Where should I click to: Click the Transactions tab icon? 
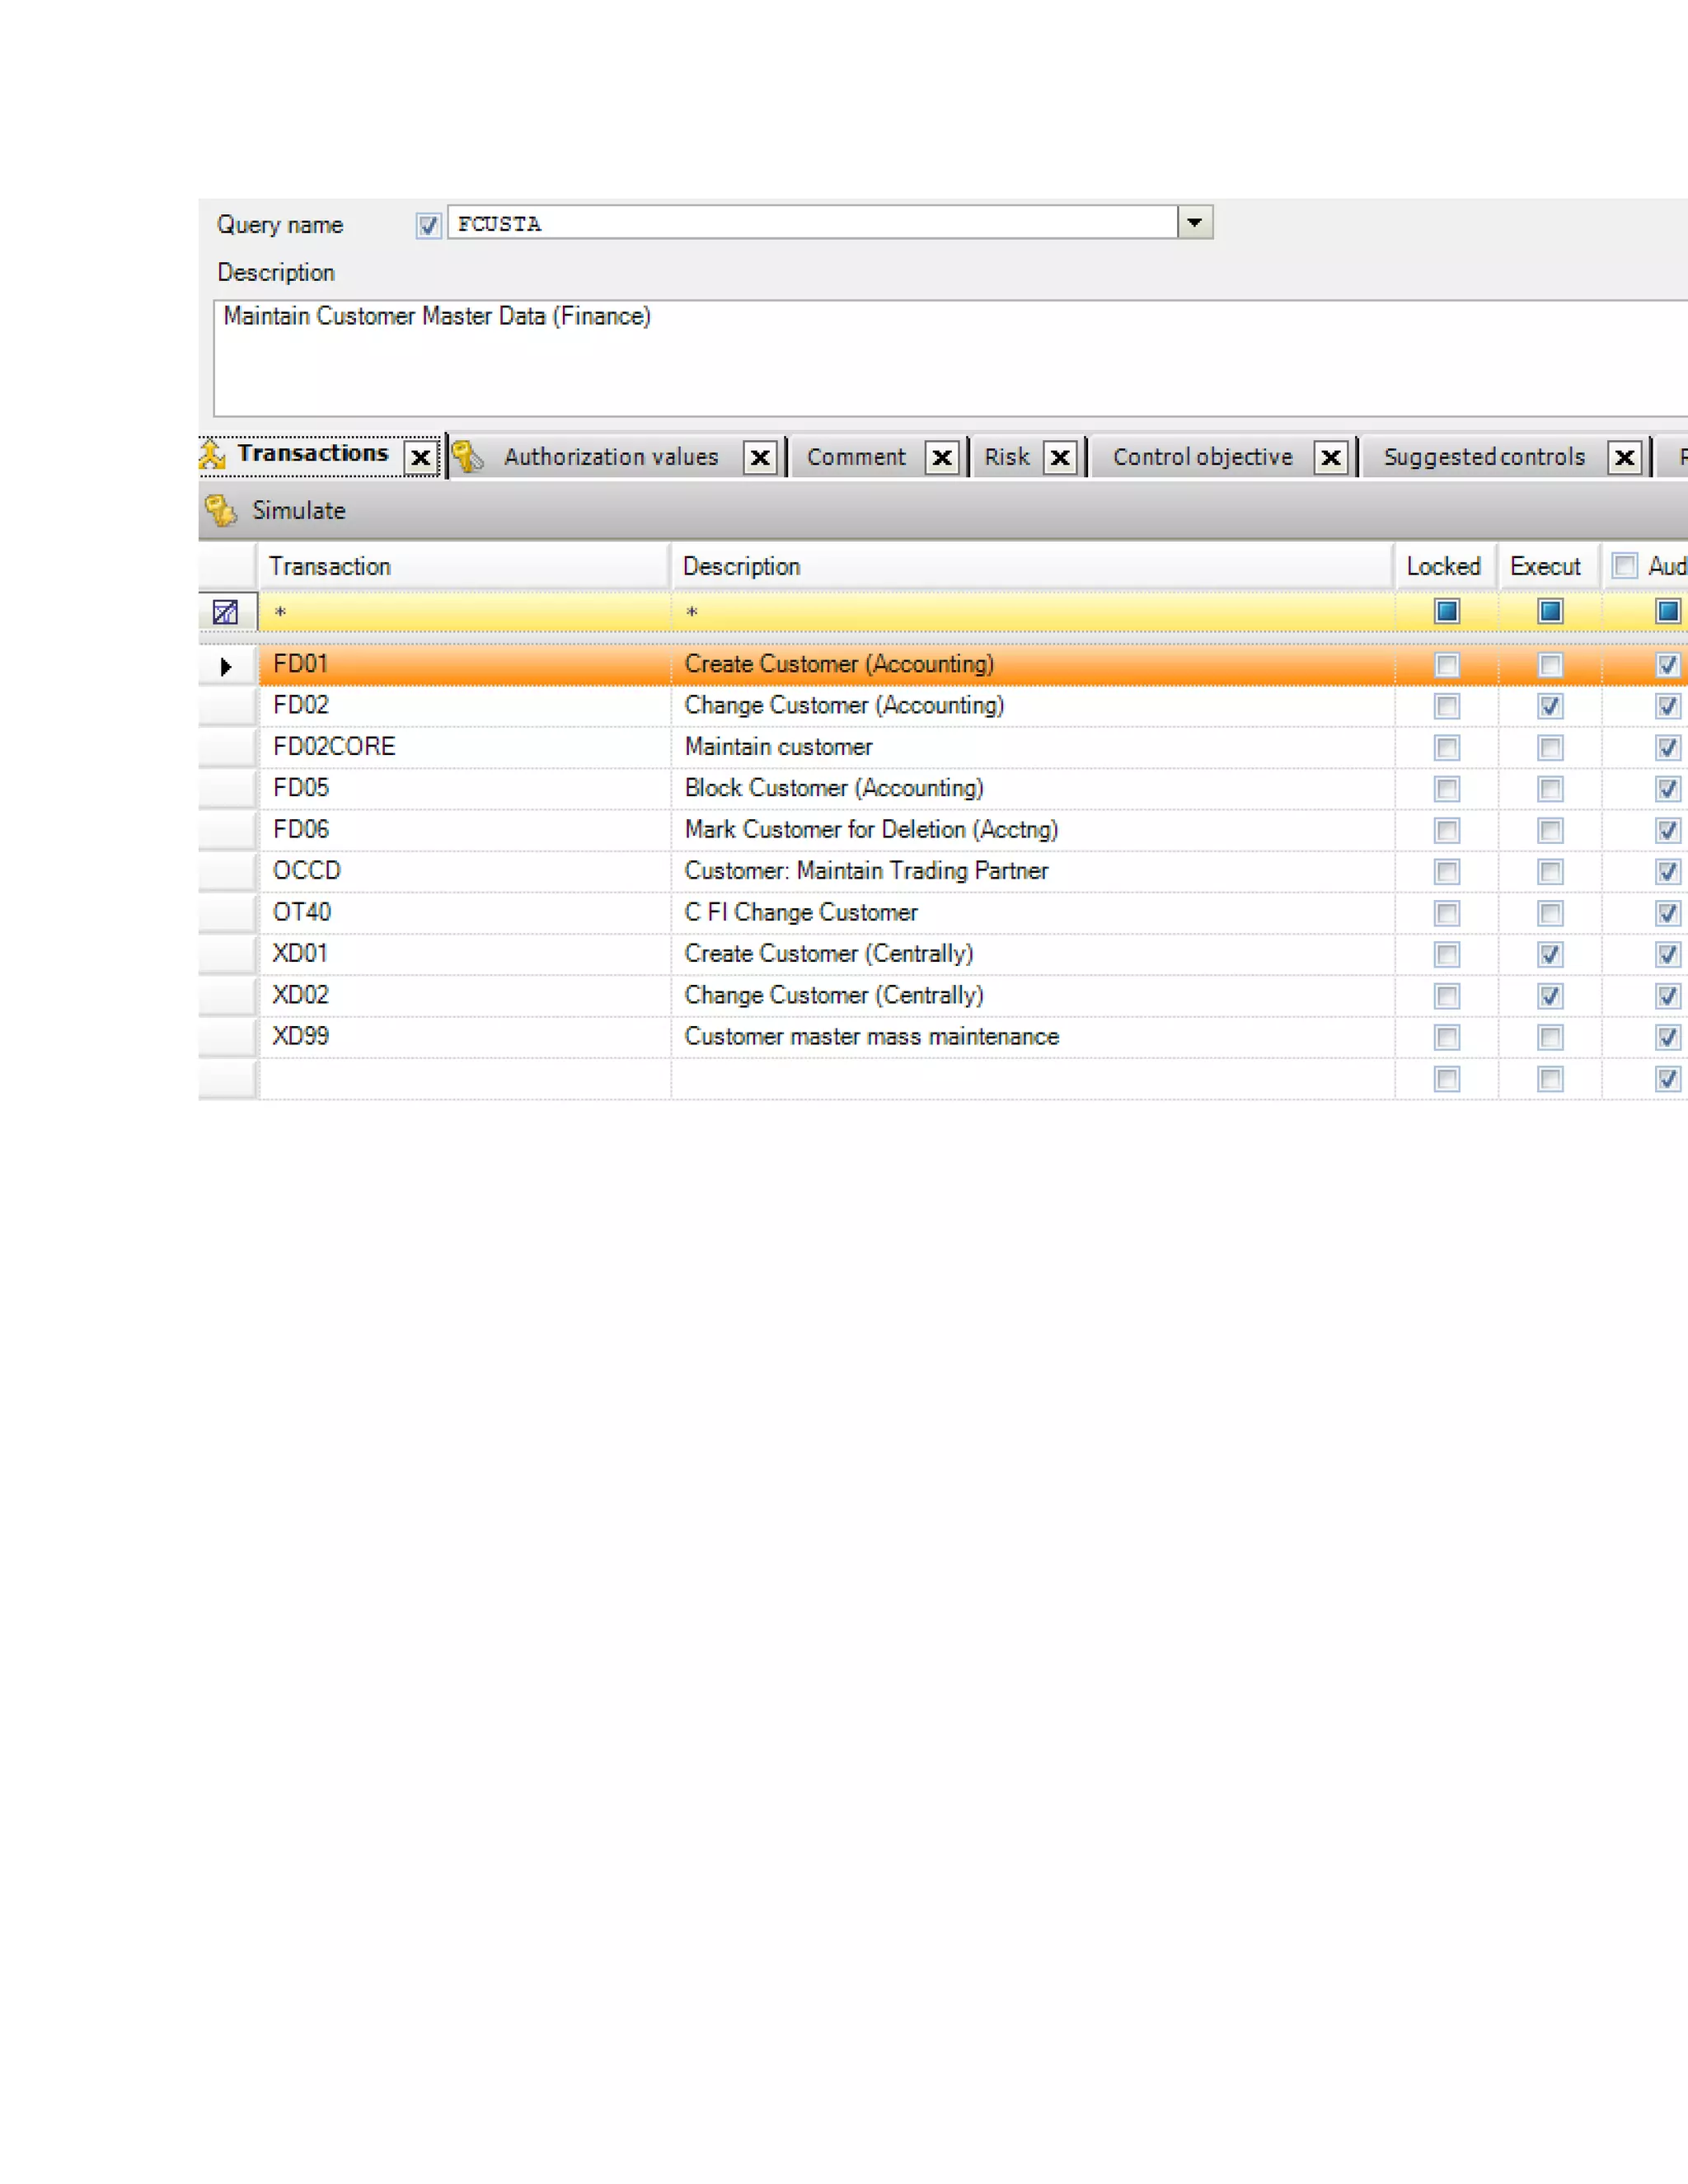point(212,455)
